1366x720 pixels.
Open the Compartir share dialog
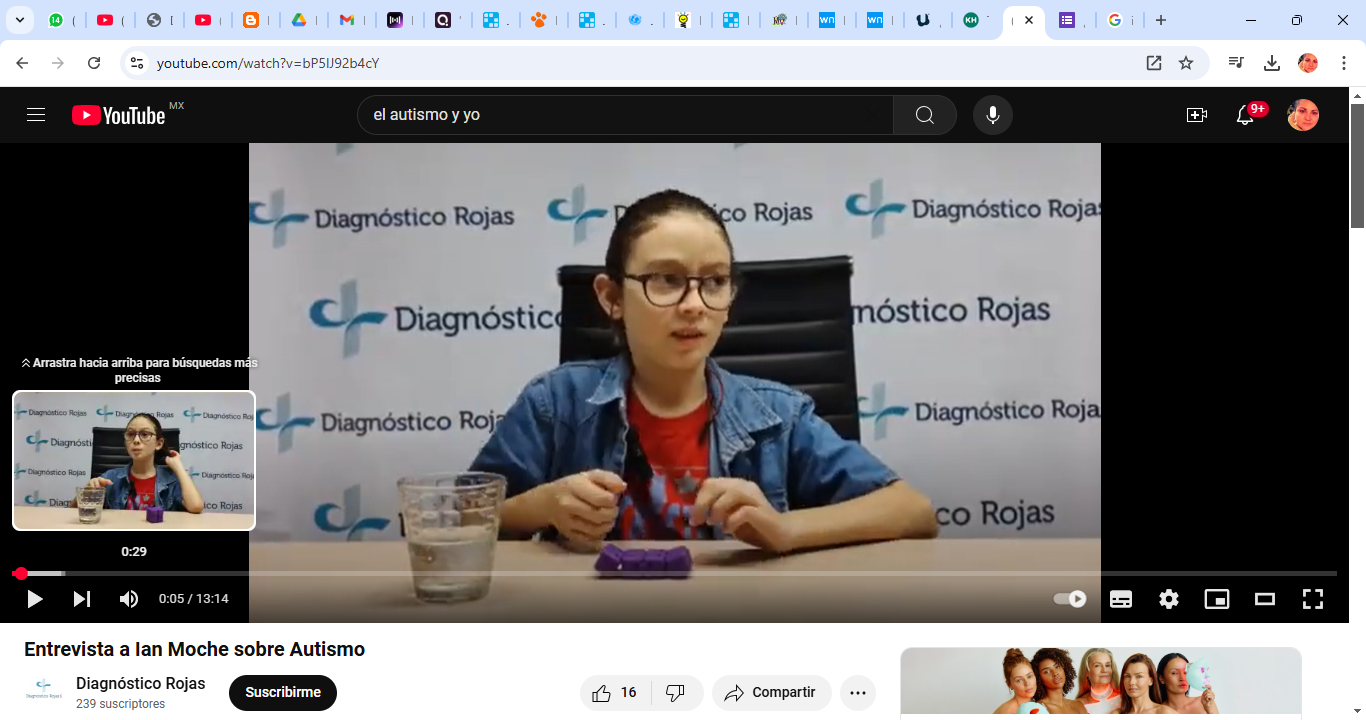tap(771, 693)
